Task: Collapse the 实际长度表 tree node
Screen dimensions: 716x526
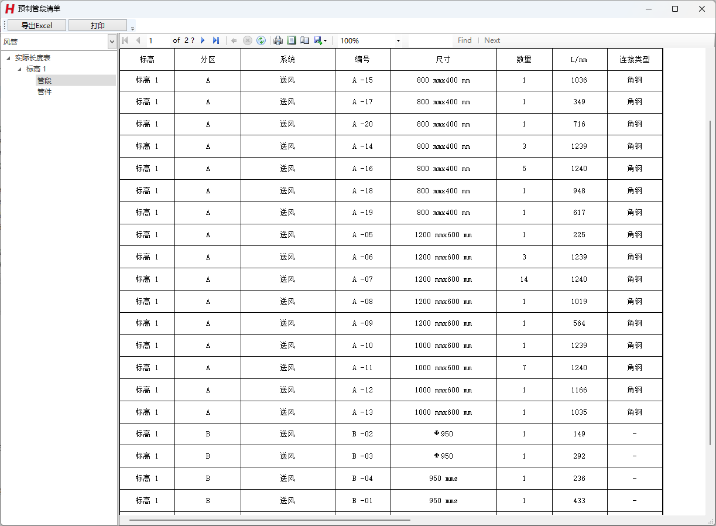Action: tap(8, 58)
